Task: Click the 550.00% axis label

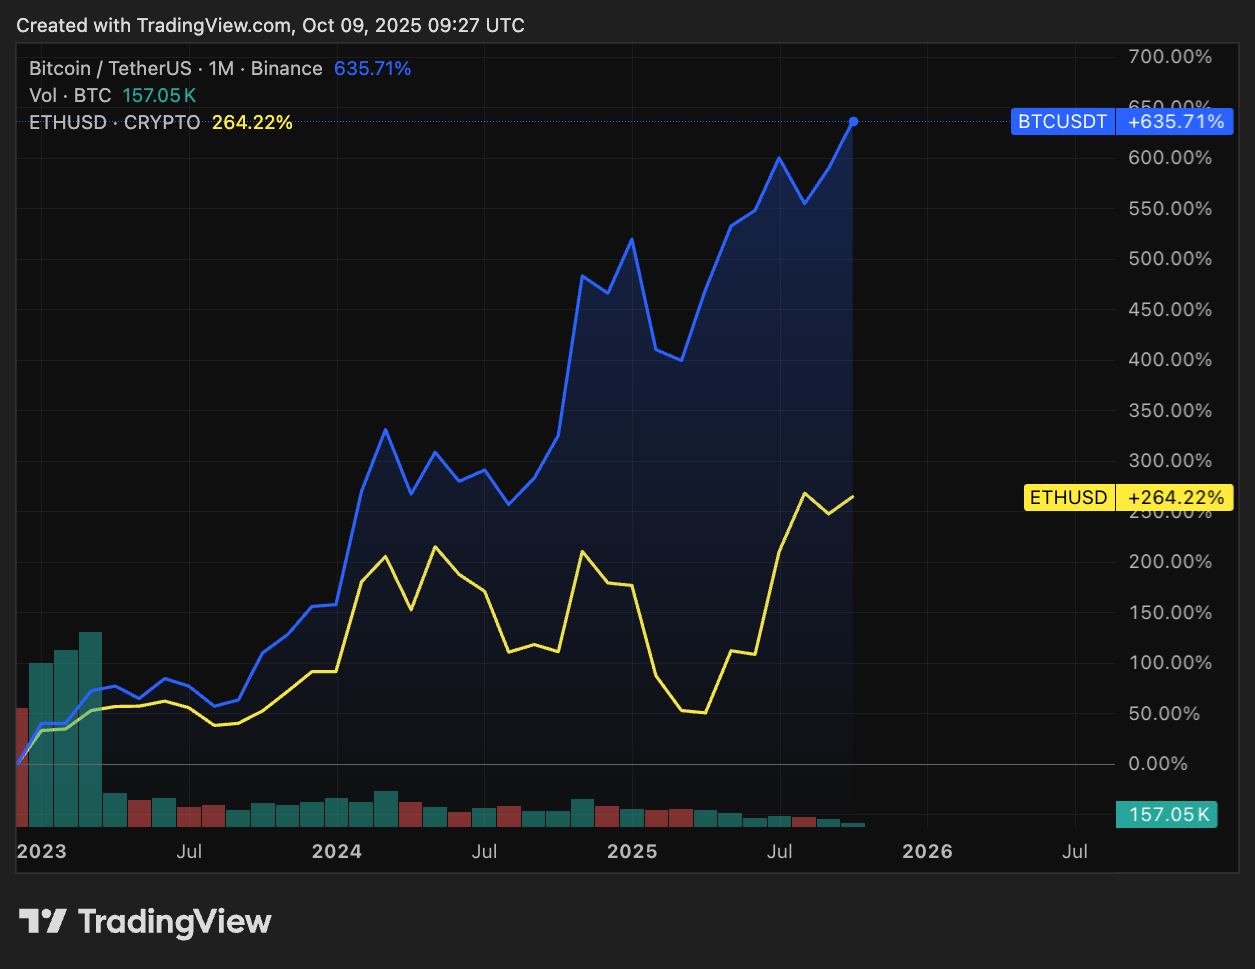Action: click(x=1170, y=209)
